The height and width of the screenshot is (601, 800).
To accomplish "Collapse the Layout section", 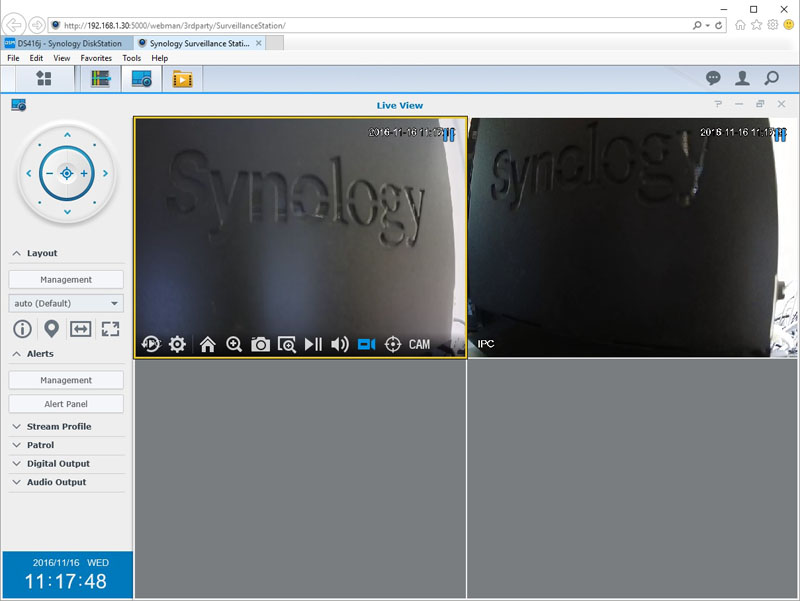I will [x=17, y=253].
